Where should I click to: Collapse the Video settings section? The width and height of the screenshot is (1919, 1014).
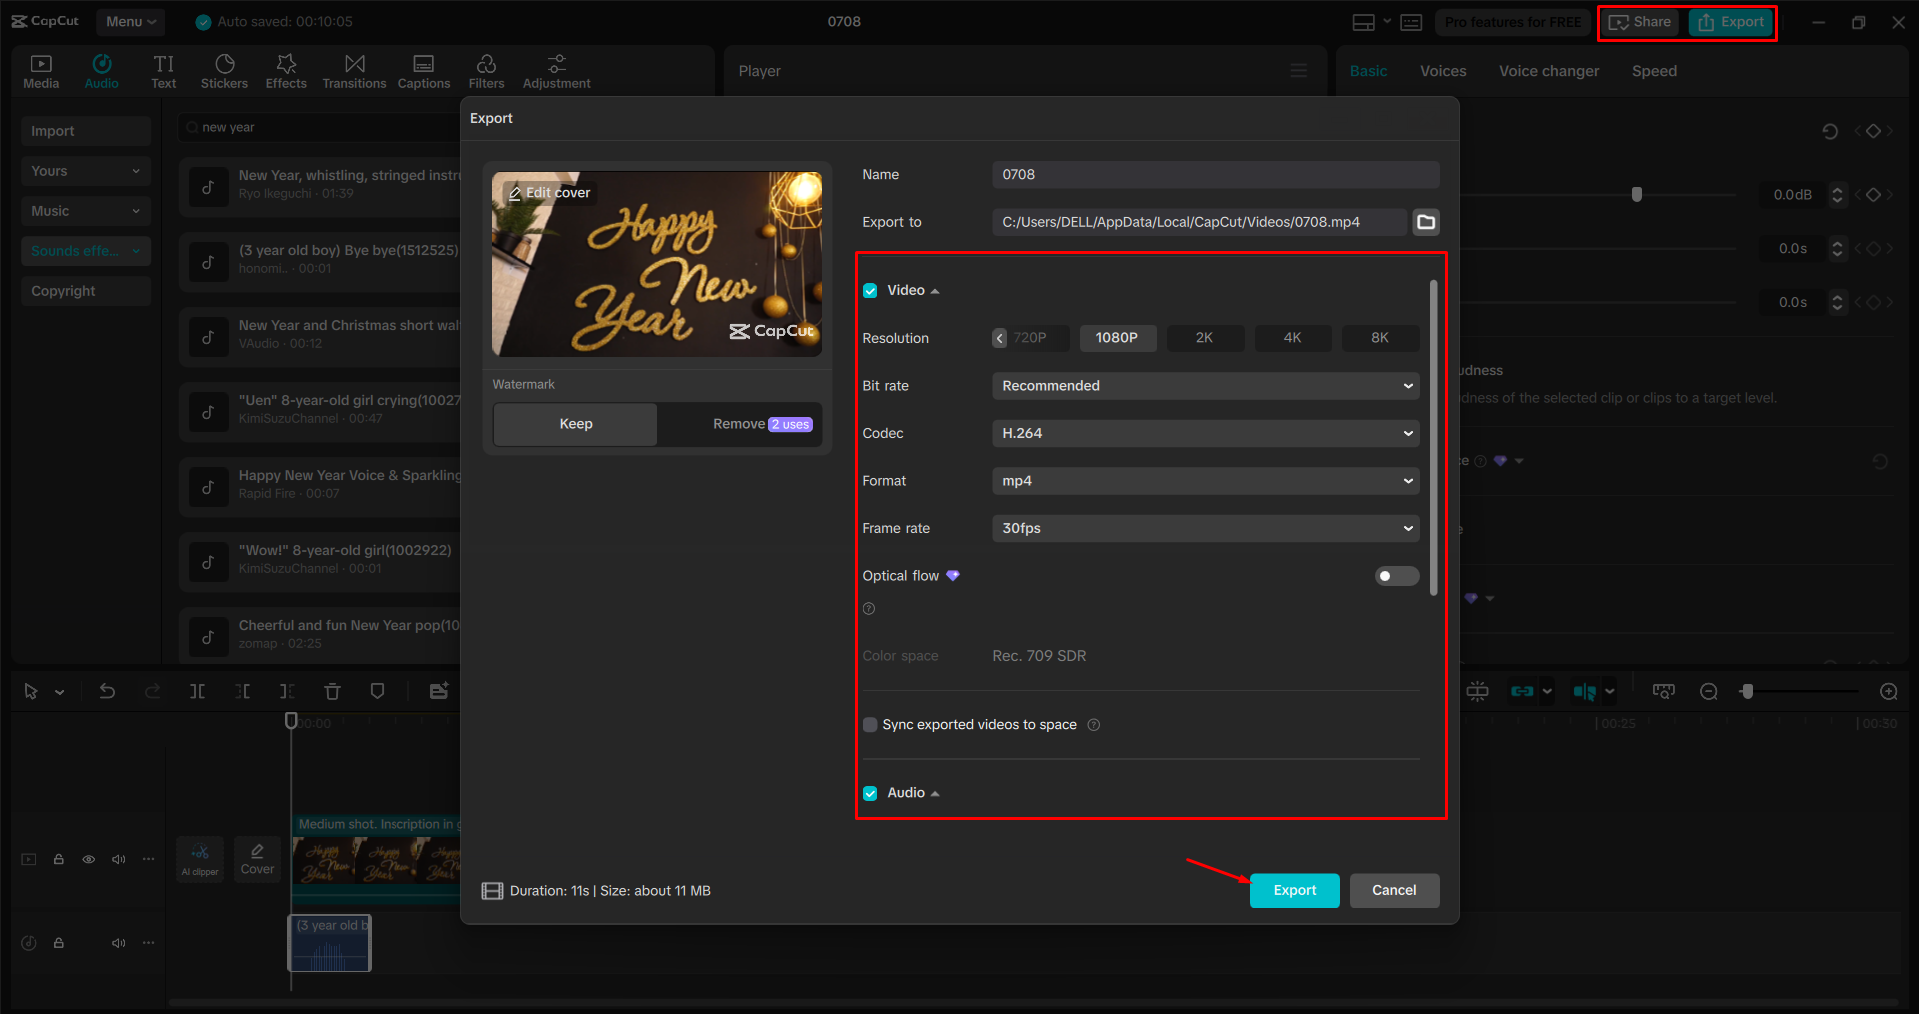click(934, 291)
